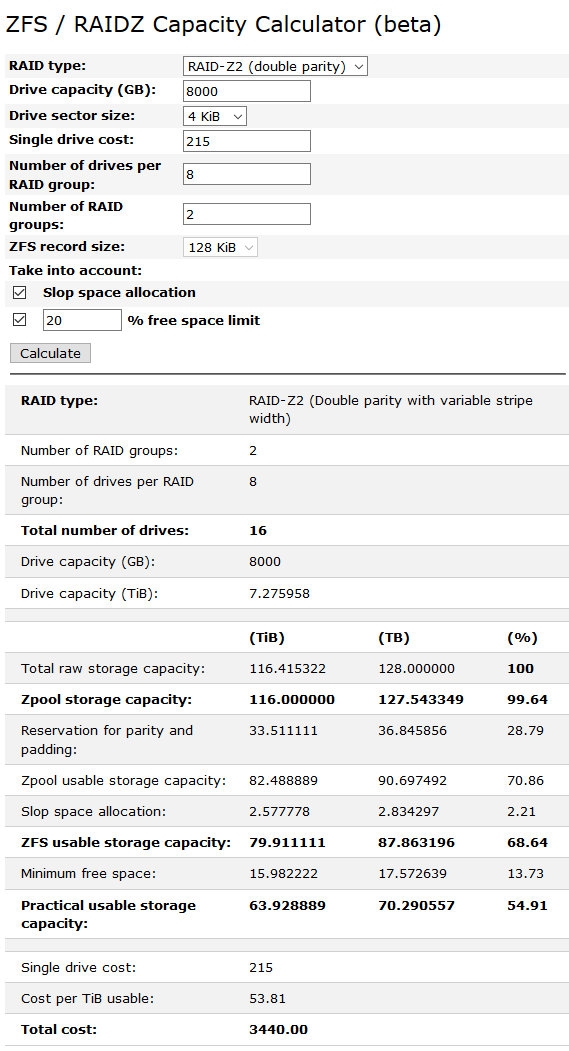Click the Total cost value 3440.00
The width and height of the screenshot is (569, 1051).
[278, 1030]
